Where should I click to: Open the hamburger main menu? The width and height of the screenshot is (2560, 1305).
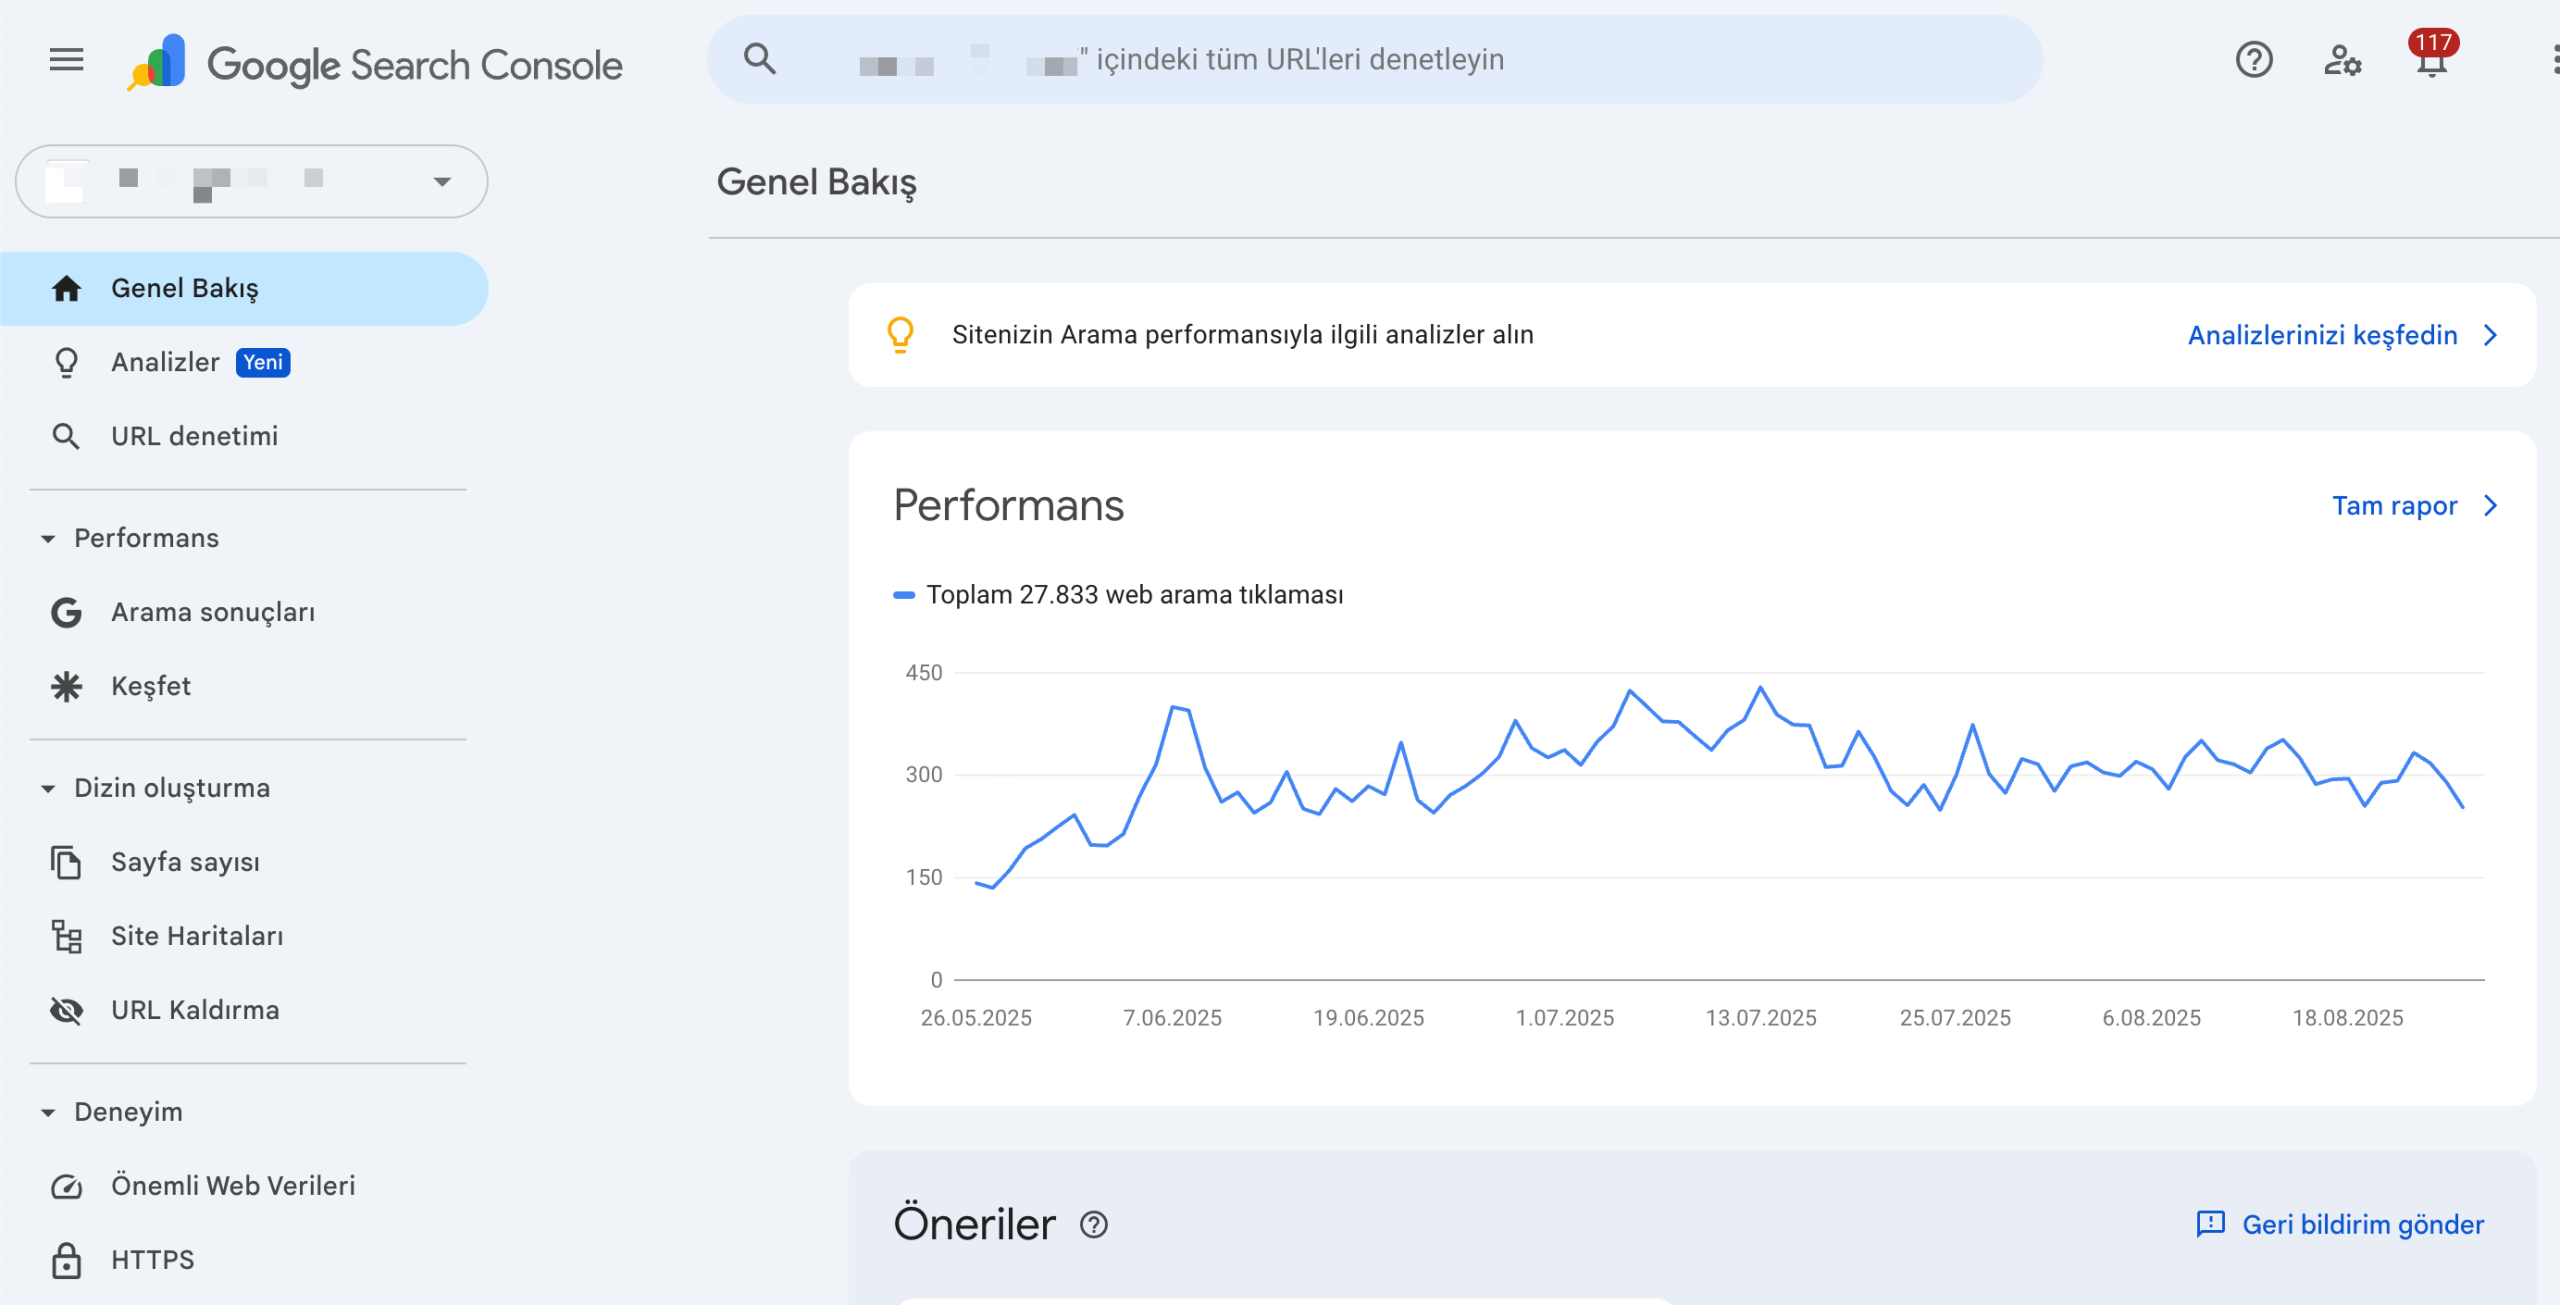[x=66, y=60]
